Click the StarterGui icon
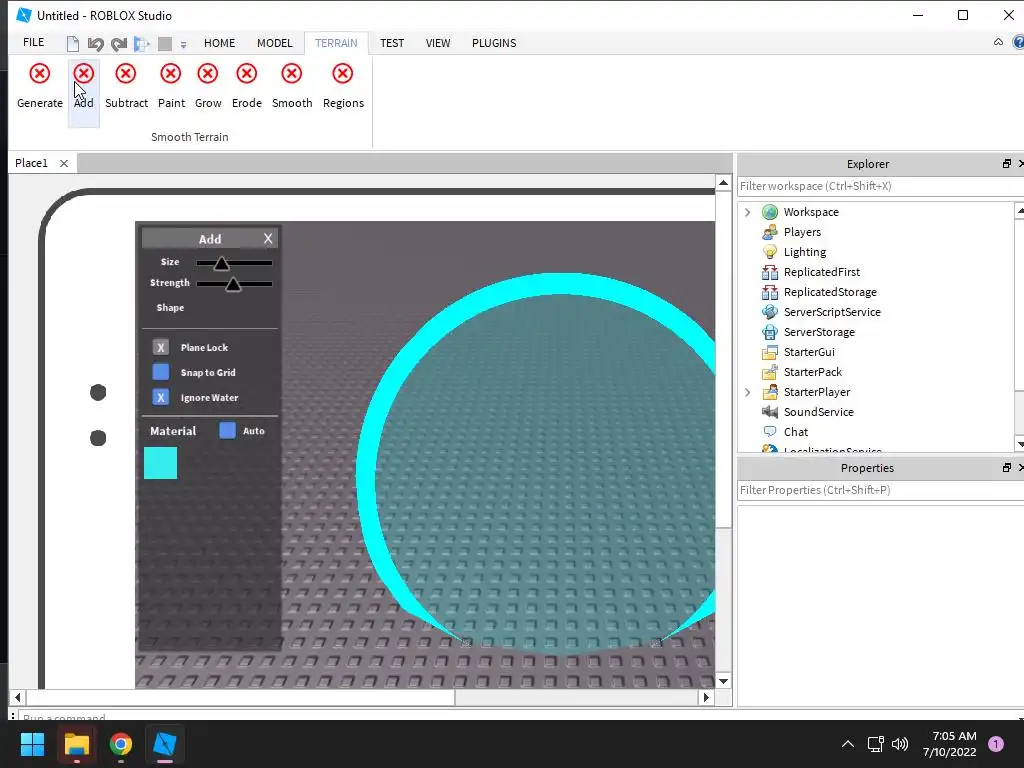Viewport: 1024px width, 768px height. pos(770,352)
